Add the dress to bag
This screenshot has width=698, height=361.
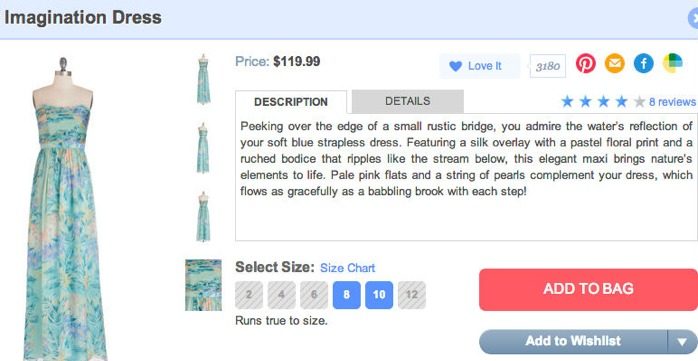click(x=588, y=289)
